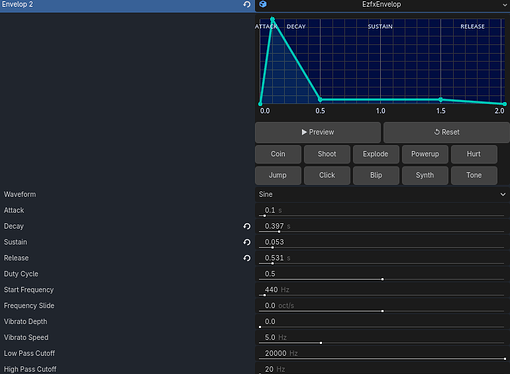Click the revert icon next to Sustain
This screenshot has width=510, height=374.
click(247, 242)
